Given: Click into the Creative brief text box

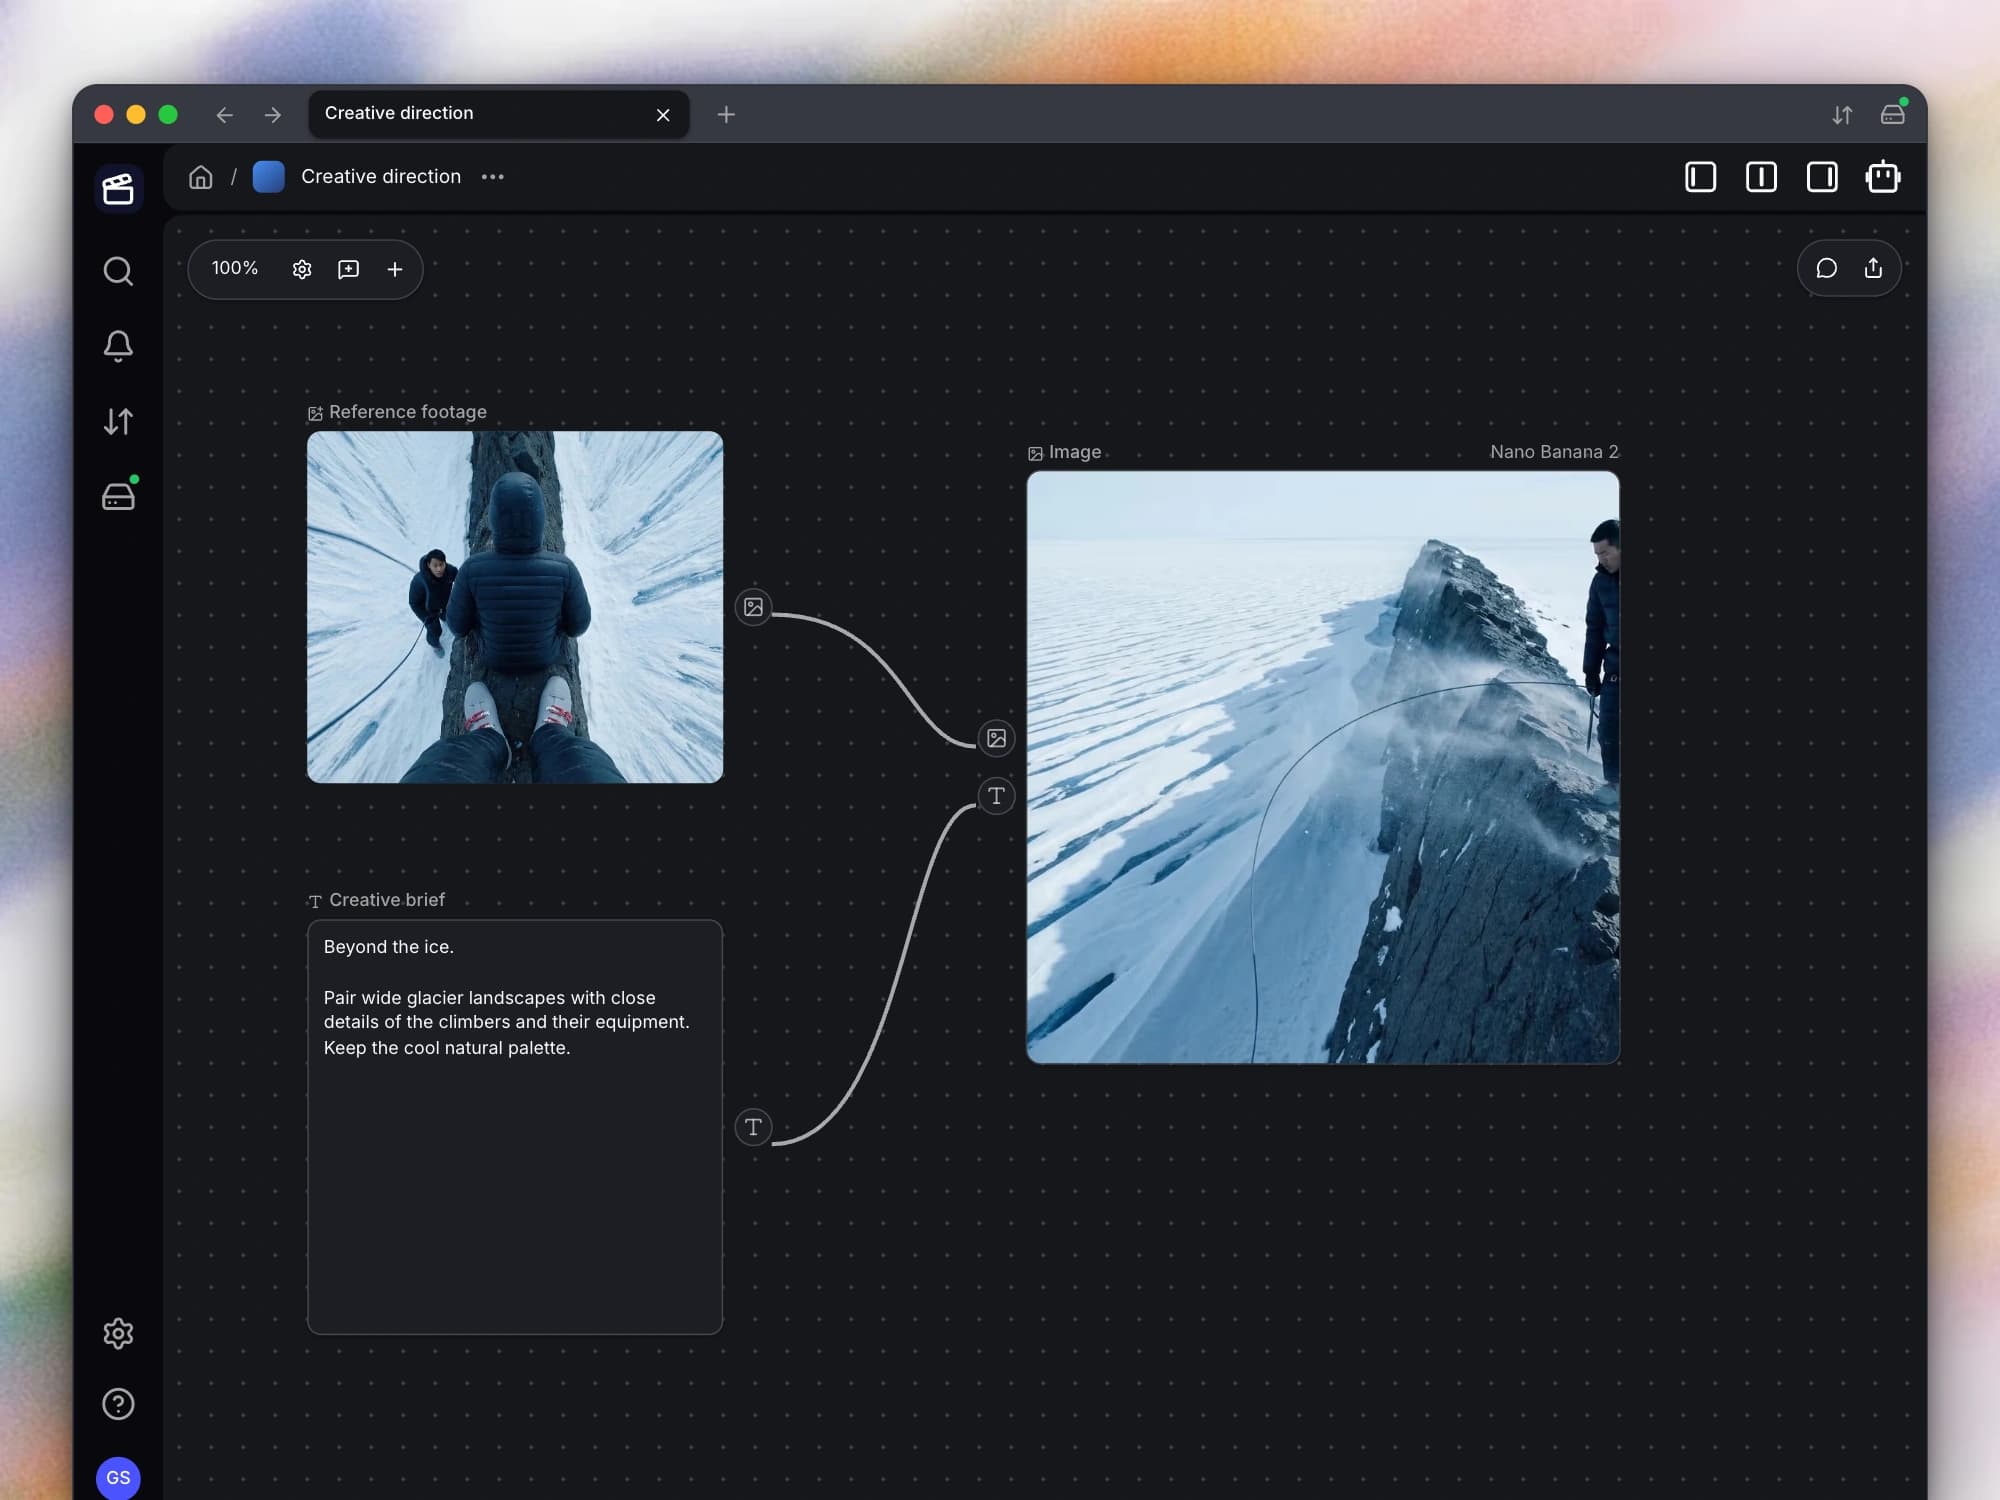Looking at the screenshot, I should coord(515,1127).
